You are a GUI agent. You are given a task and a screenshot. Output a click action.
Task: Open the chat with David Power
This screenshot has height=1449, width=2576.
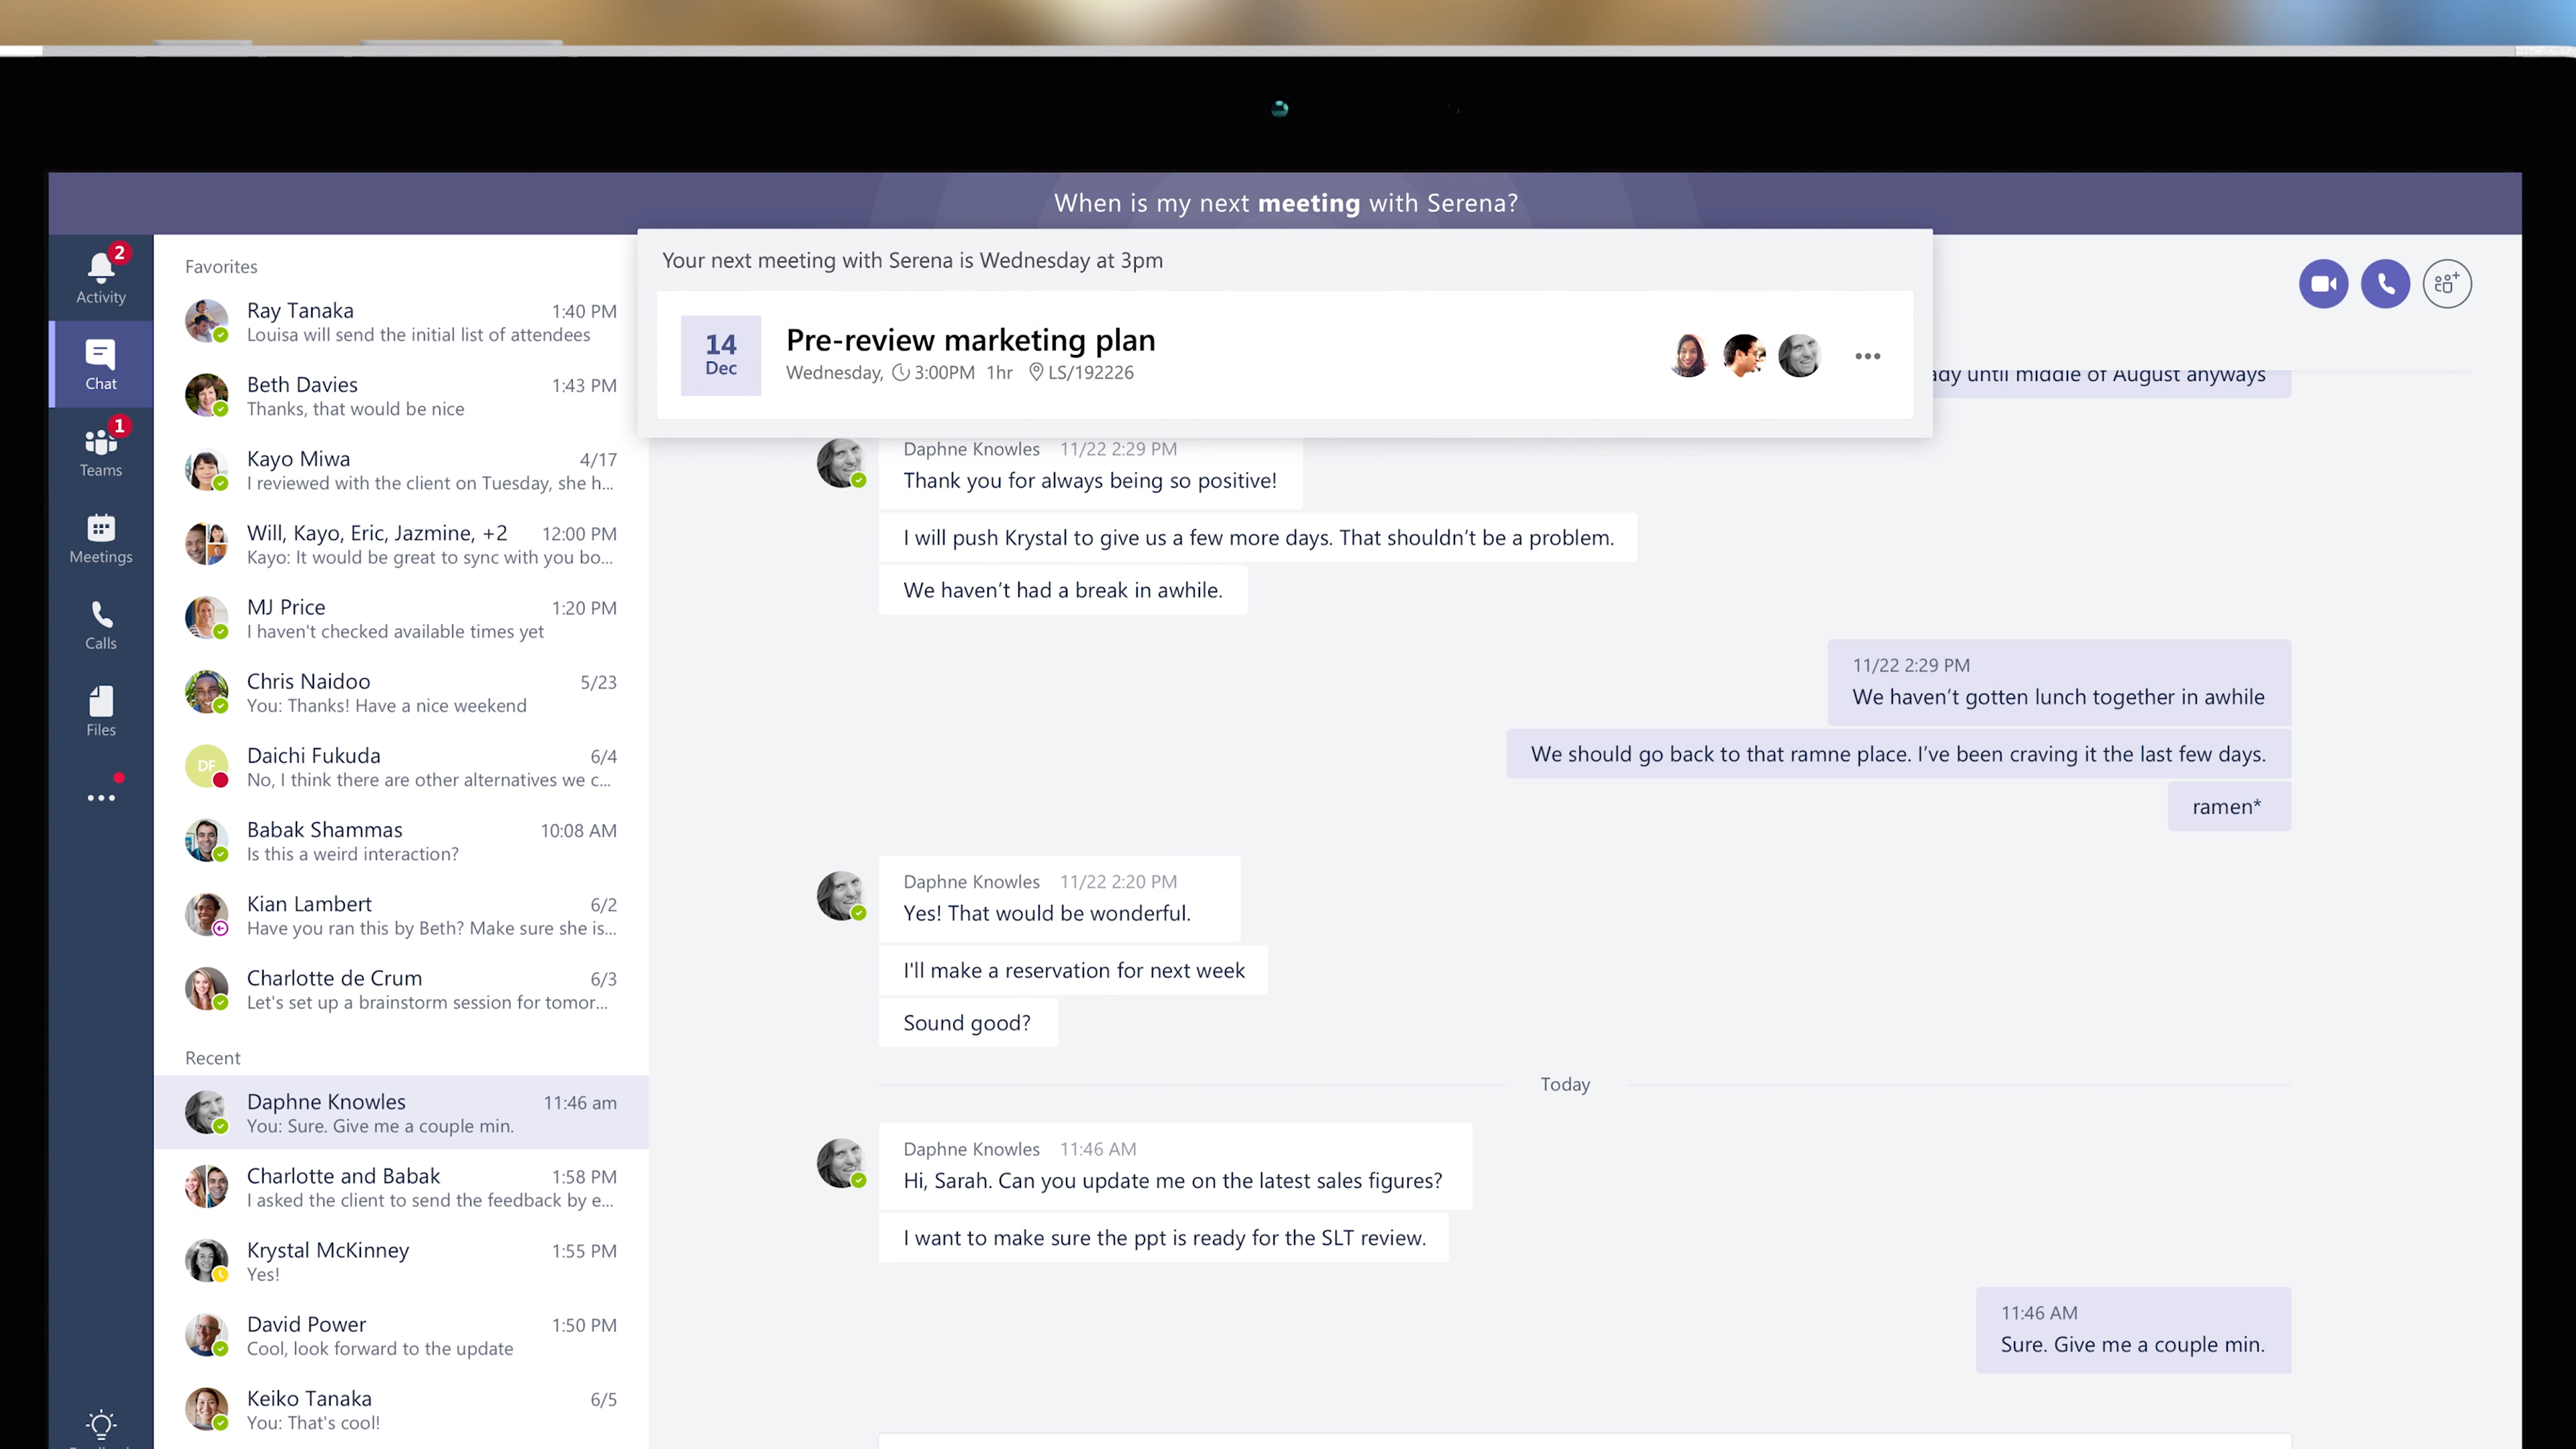401,1335
